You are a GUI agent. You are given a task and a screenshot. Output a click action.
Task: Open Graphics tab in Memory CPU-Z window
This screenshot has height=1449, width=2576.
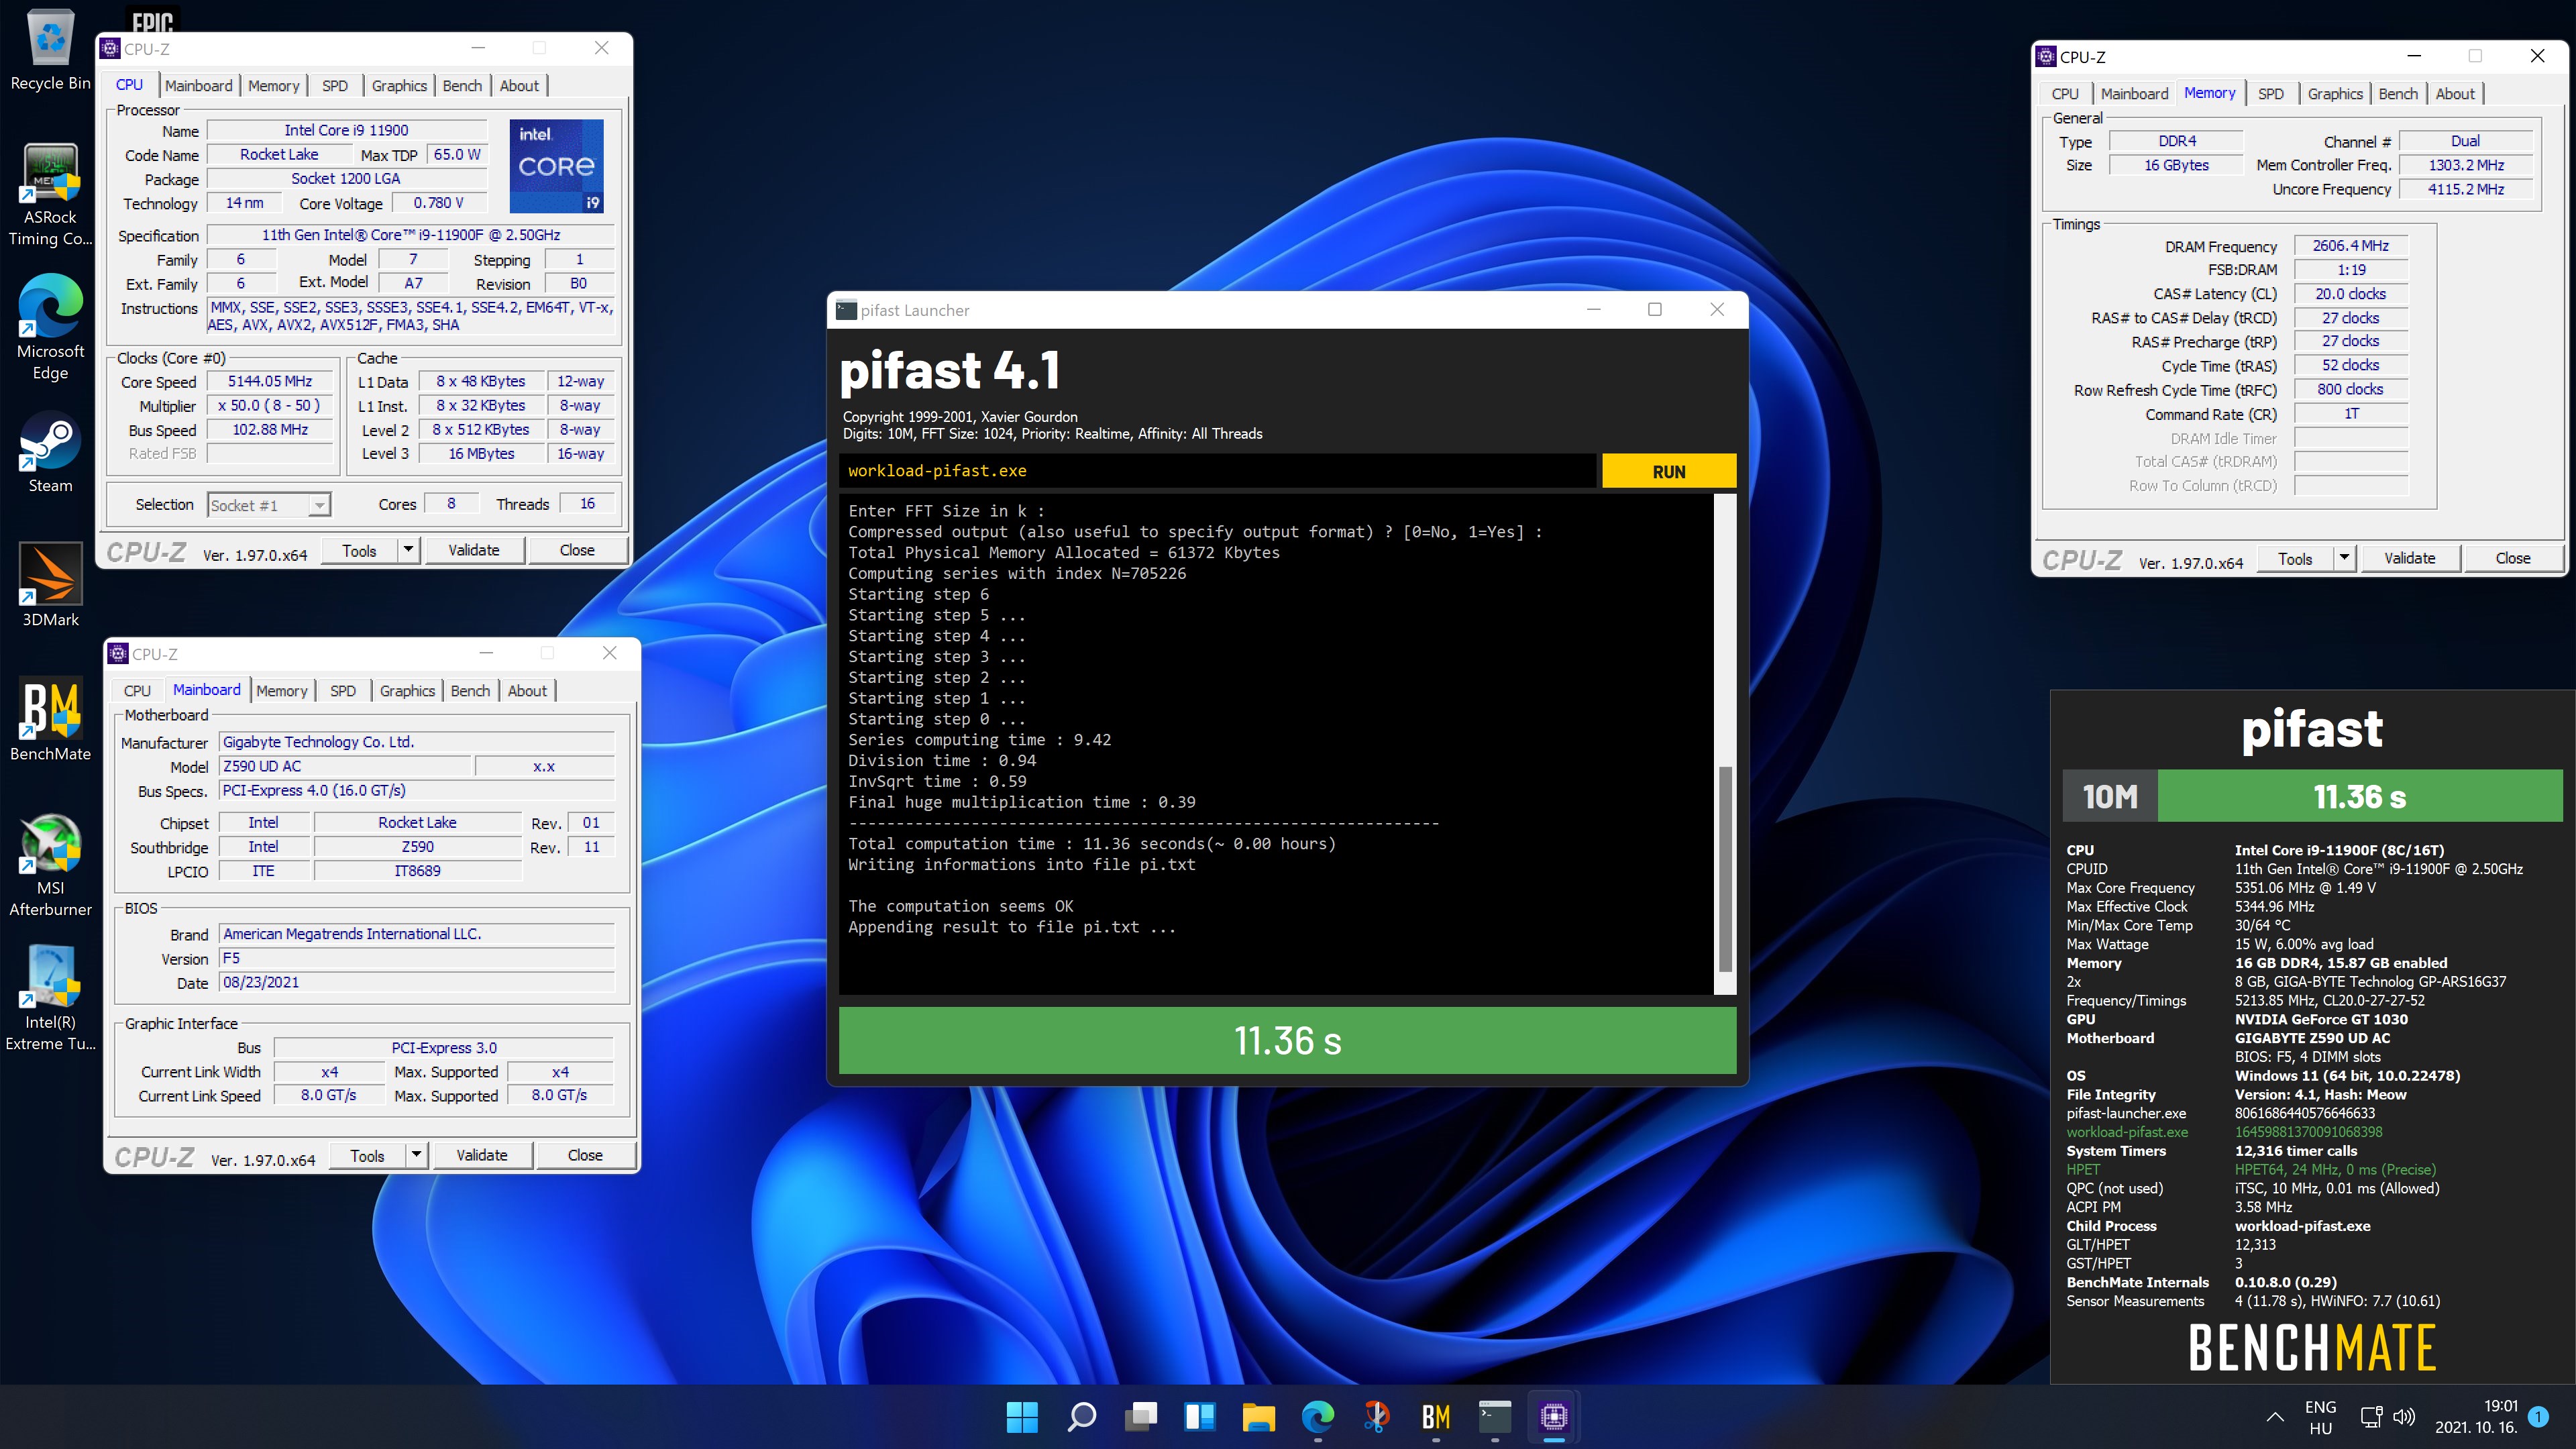coord(2335,94)
